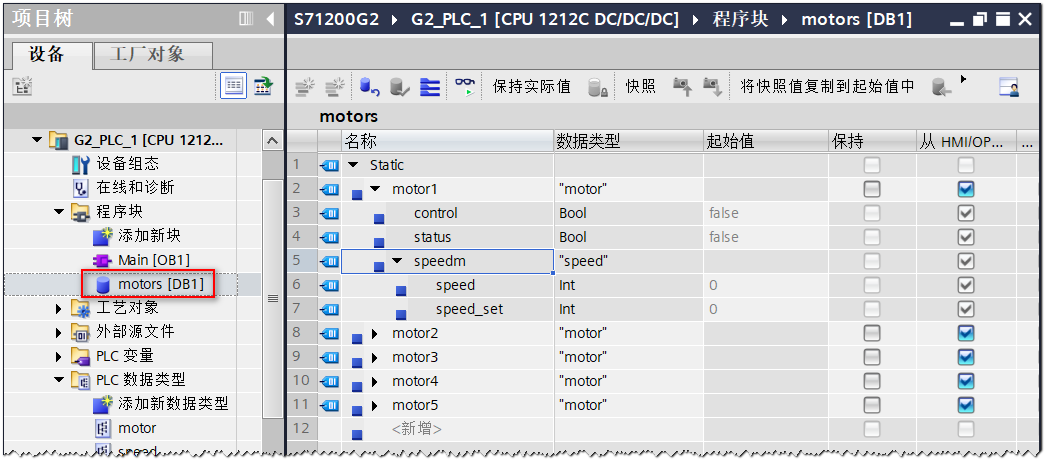Click 添加新数据类型 in the tree
The width and height of the screenshot is (1045, 466).
[x=173, y=404]
